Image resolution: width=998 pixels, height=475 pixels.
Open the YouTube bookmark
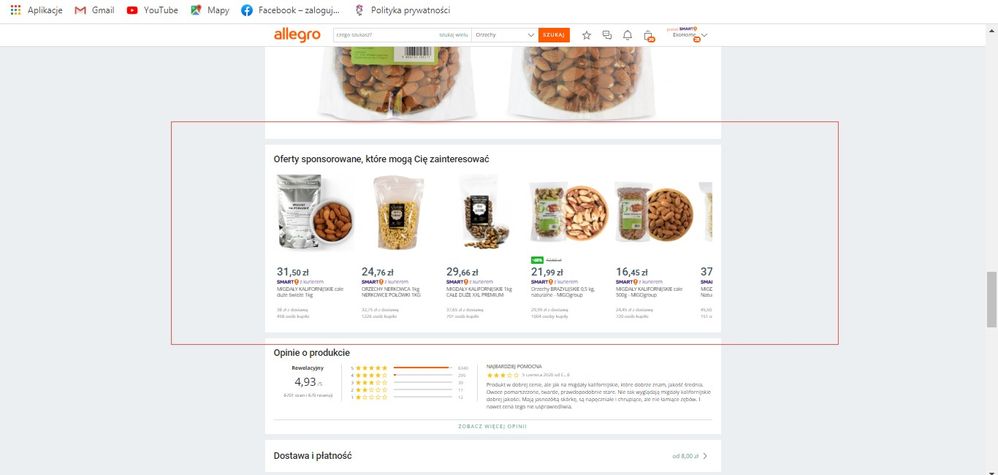click(152, 10)
